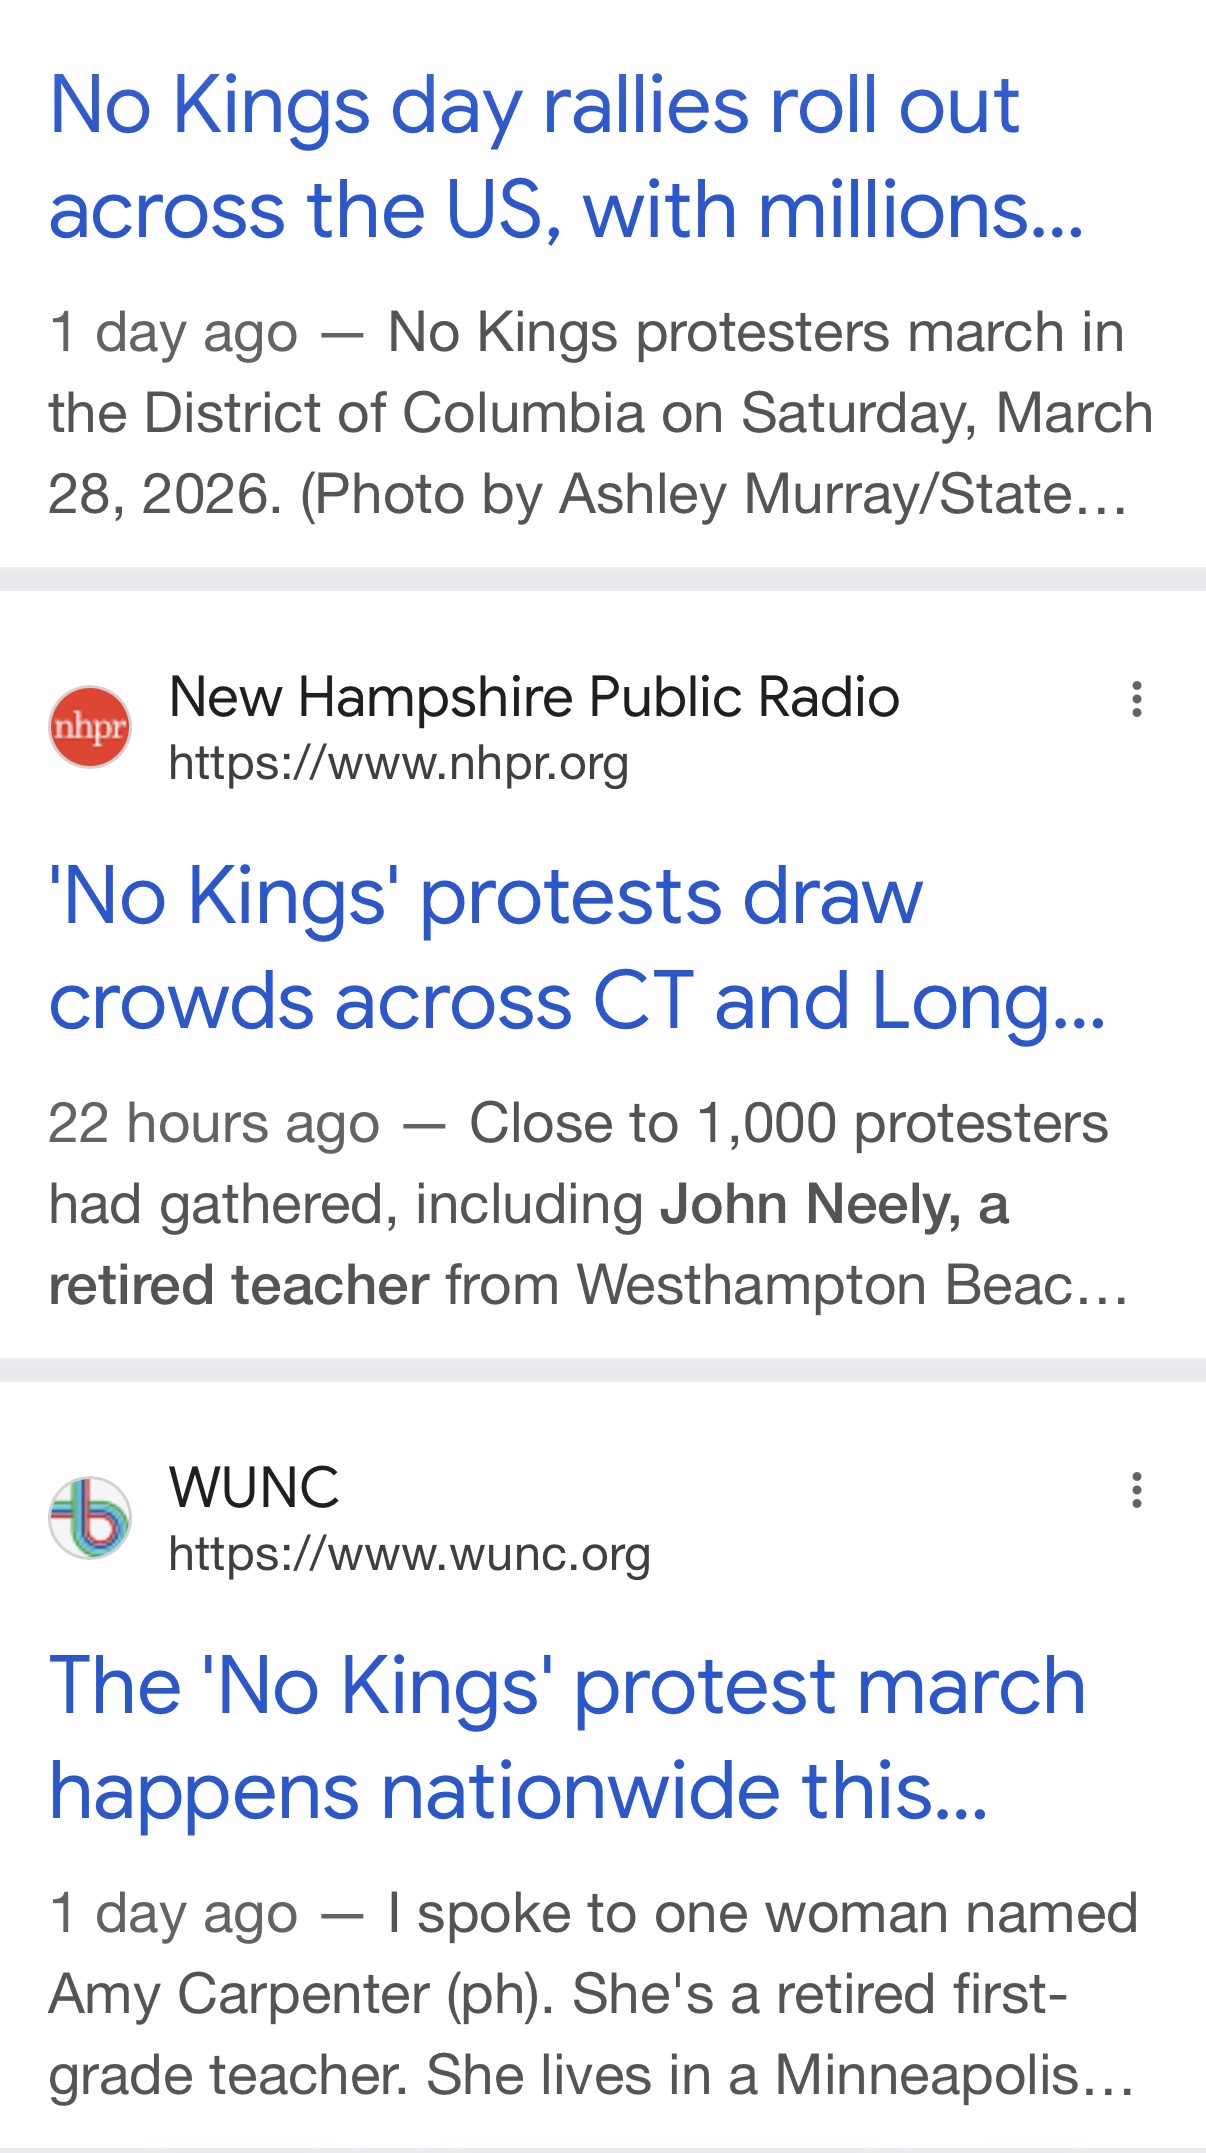
Task: Click bold 'John Neely, a retired teacher' text
Action: click(x=833, y=1204)
